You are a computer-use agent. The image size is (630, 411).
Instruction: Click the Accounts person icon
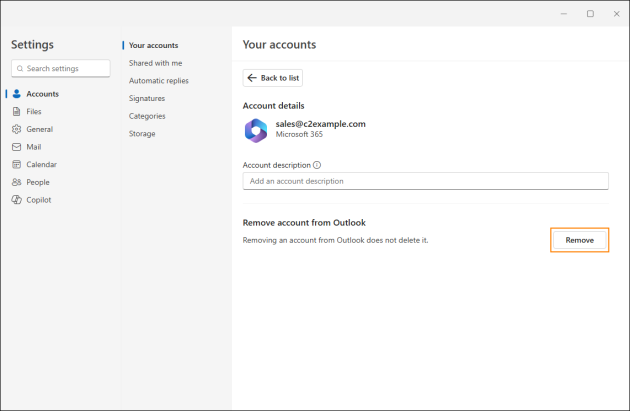coord(16,94)
